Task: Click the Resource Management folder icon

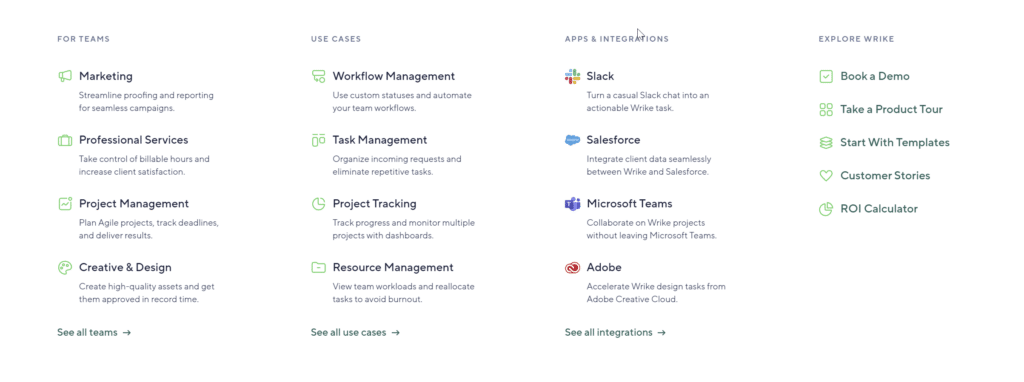Action: [318, 268]
